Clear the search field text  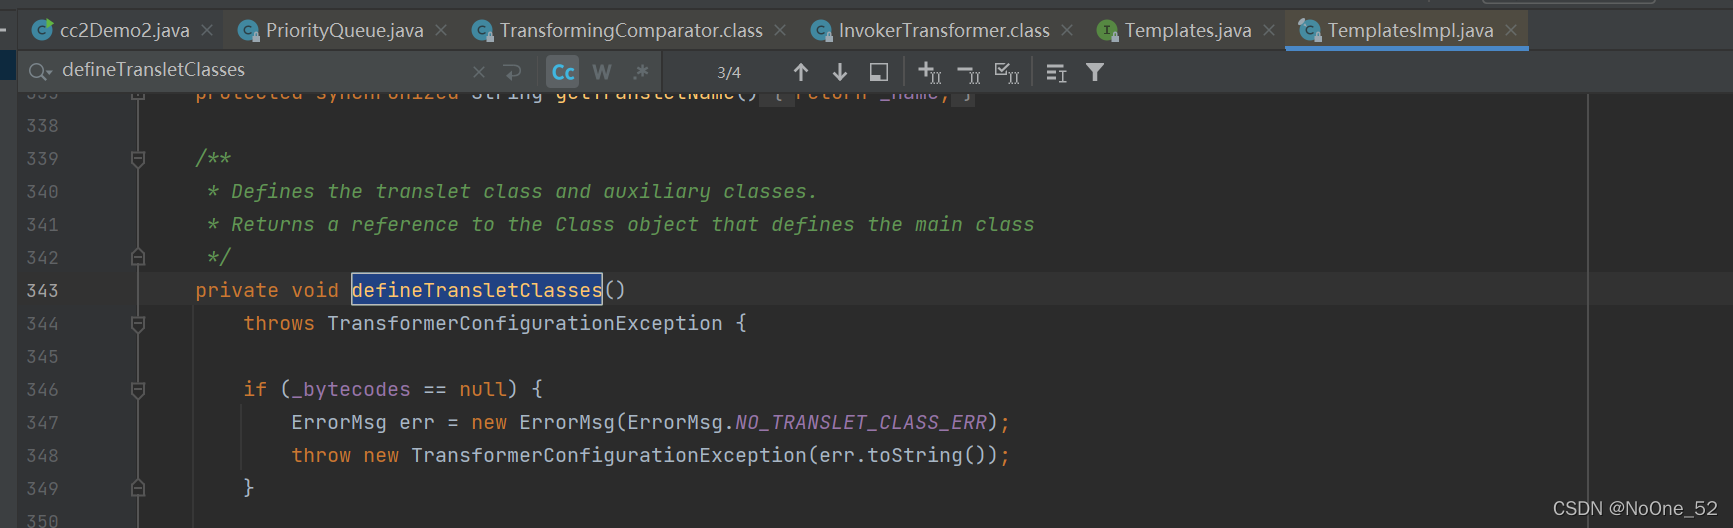[479, 72]
